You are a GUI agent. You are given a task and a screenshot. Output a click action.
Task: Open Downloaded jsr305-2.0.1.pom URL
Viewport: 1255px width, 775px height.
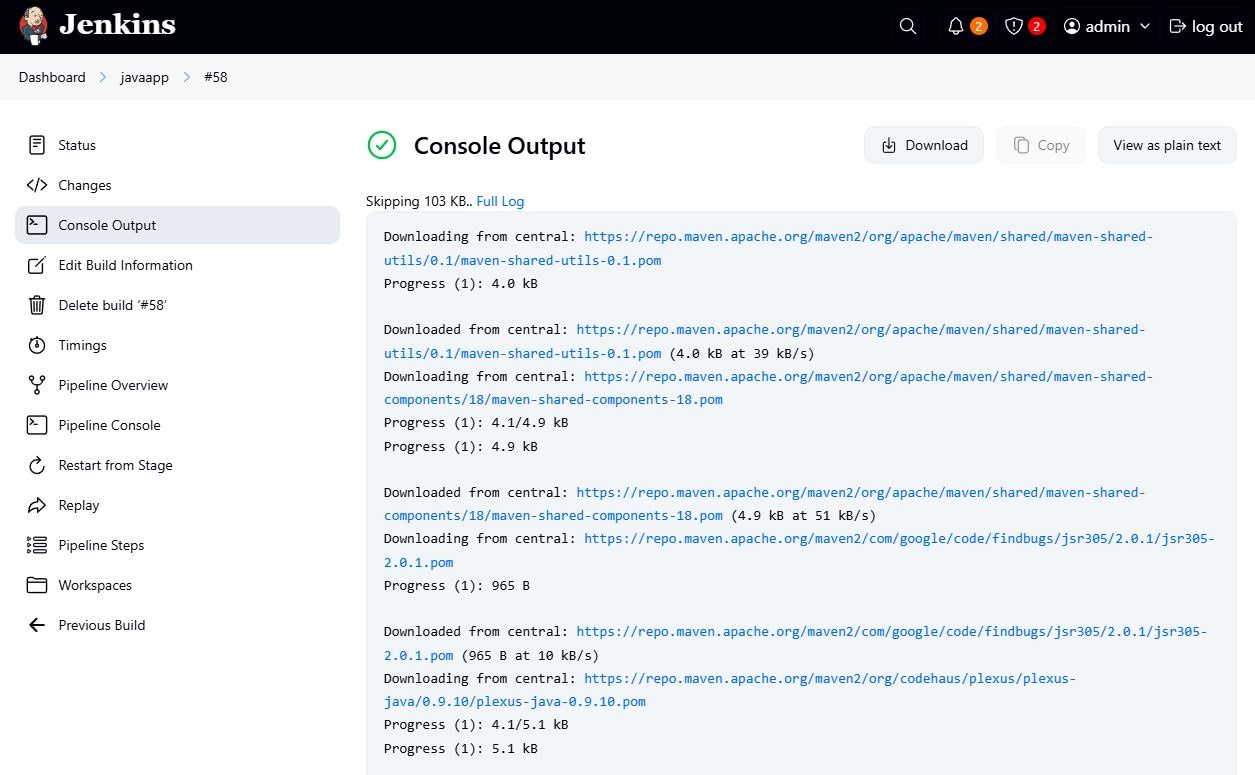click(x=796, y=643)
